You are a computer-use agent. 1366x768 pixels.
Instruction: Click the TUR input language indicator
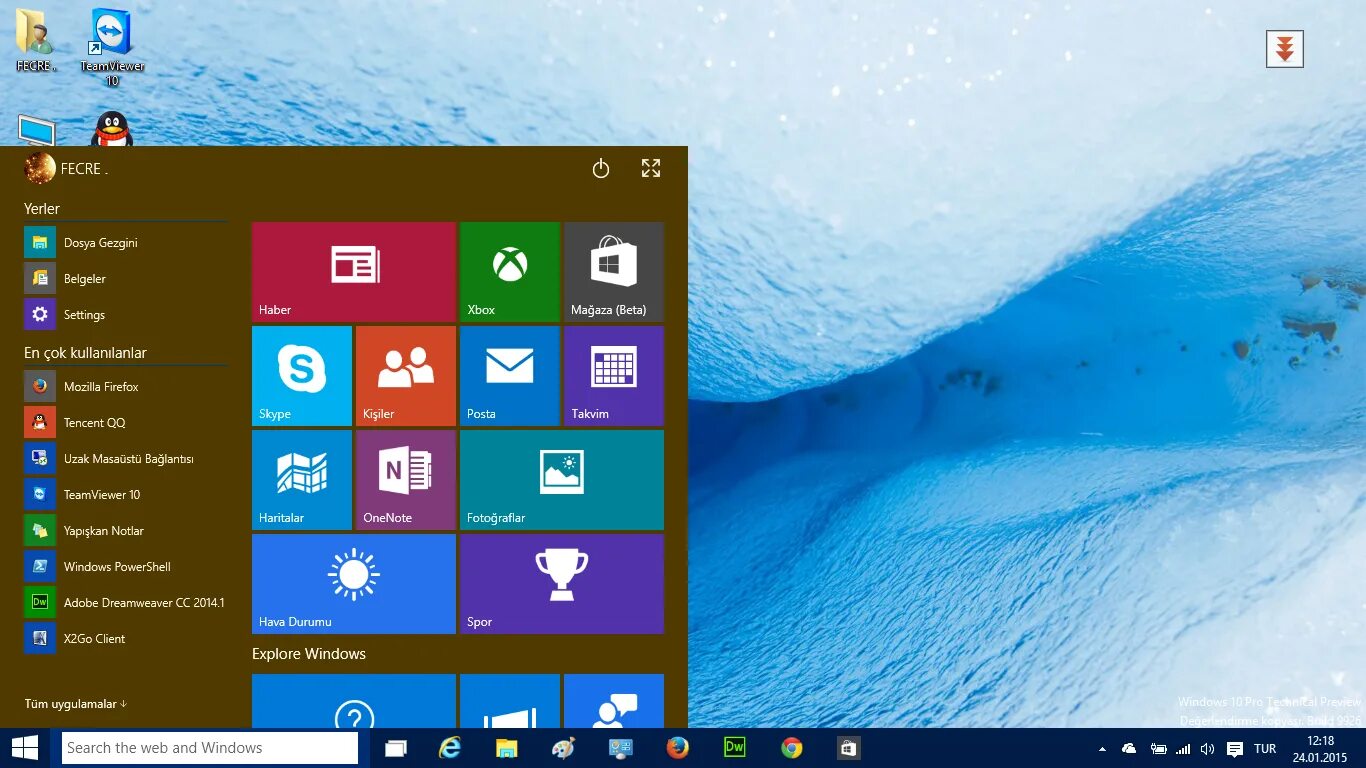point(1265,749)
